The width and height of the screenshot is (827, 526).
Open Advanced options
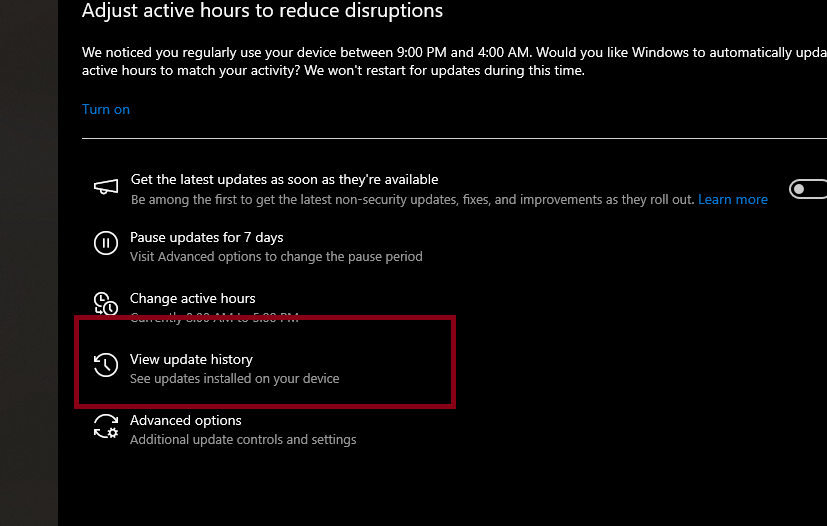[186, 420]
